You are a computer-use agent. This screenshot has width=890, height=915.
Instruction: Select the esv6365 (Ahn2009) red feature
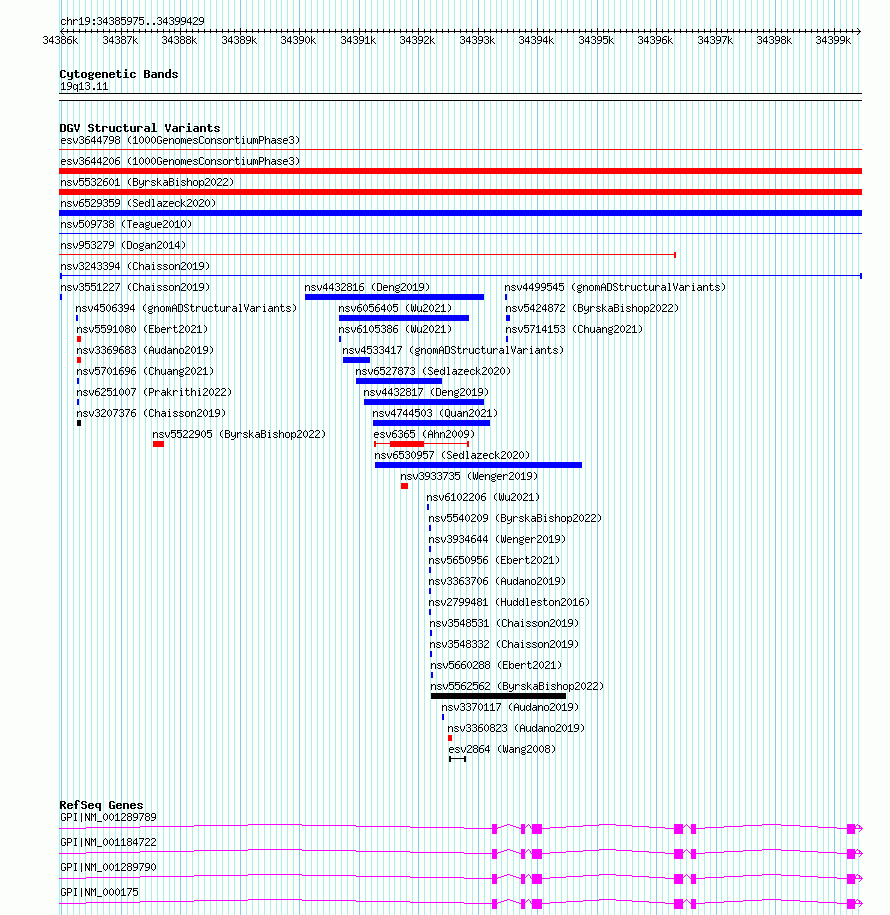[421, 444]
